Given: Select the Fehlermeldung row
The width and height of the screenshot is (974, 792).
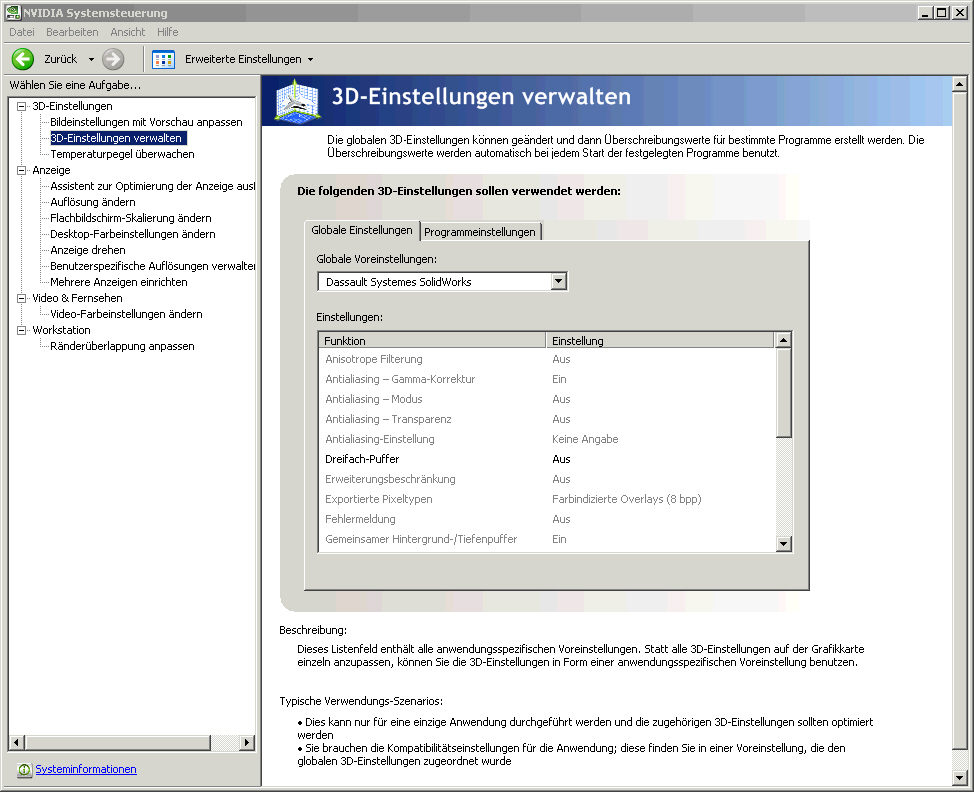Looking at the screenshot, I should click(547, 519).
